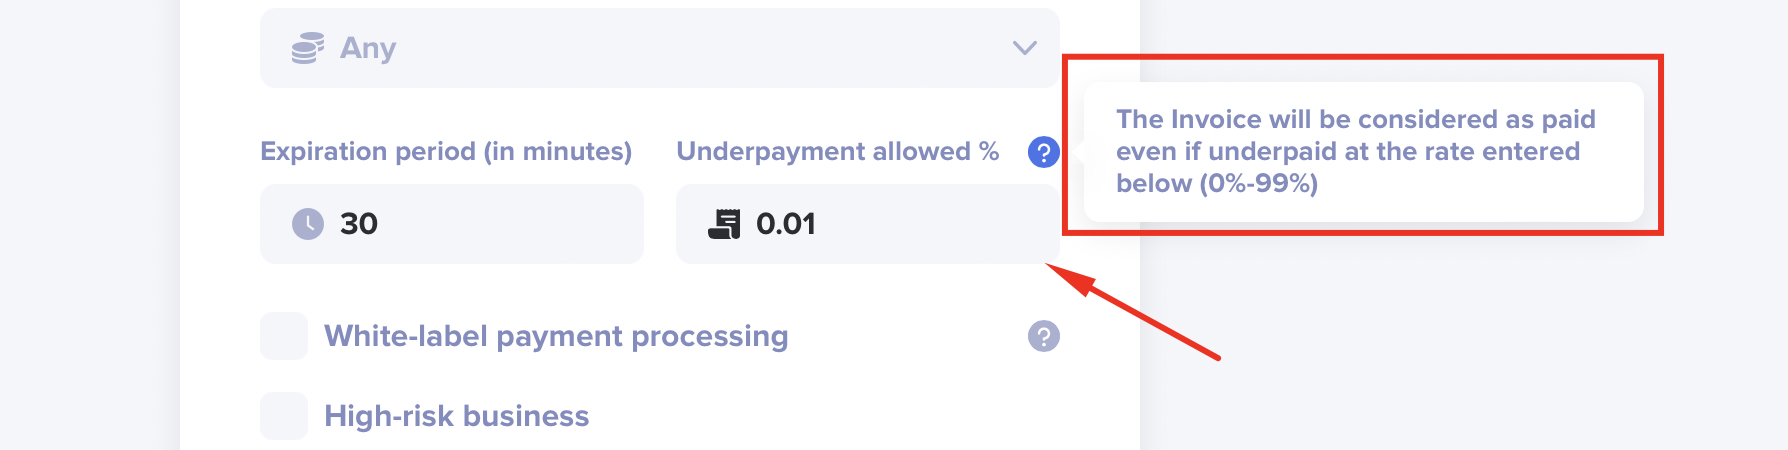This screenshot has height=450, width=1788.
Task: Focus the expiration period field showing 30
Action: coord(452,224)
